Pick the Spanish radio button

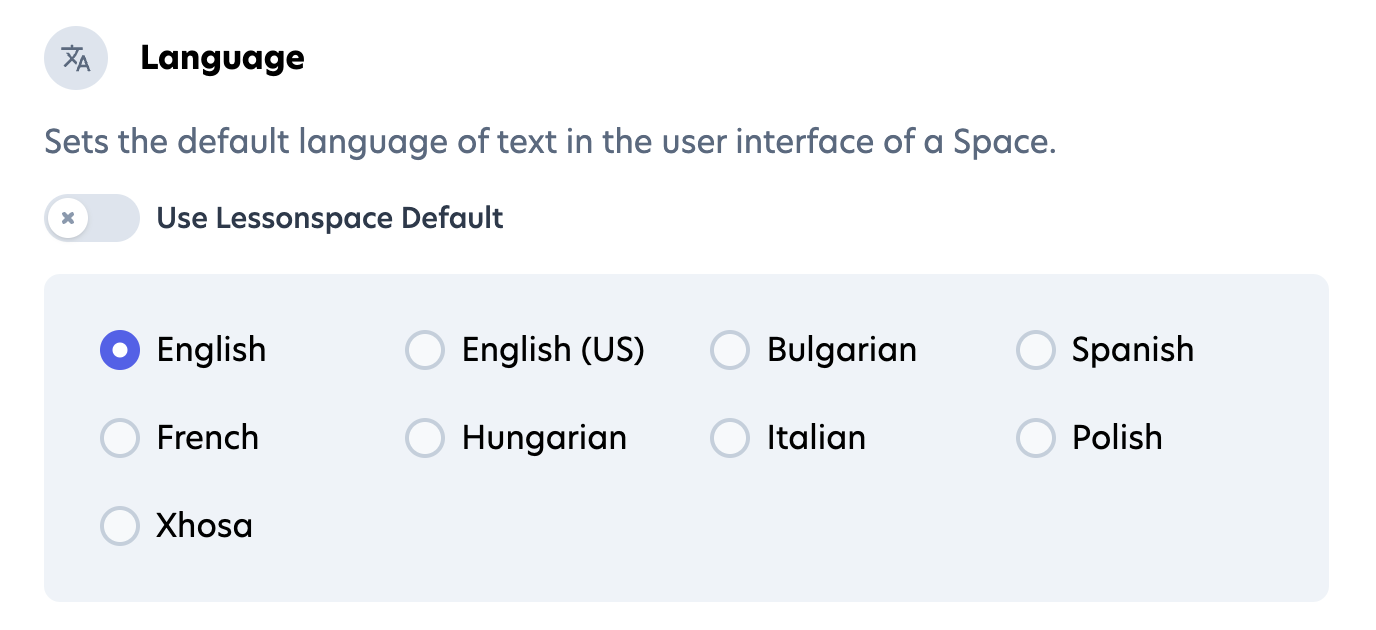point(1036,350)
